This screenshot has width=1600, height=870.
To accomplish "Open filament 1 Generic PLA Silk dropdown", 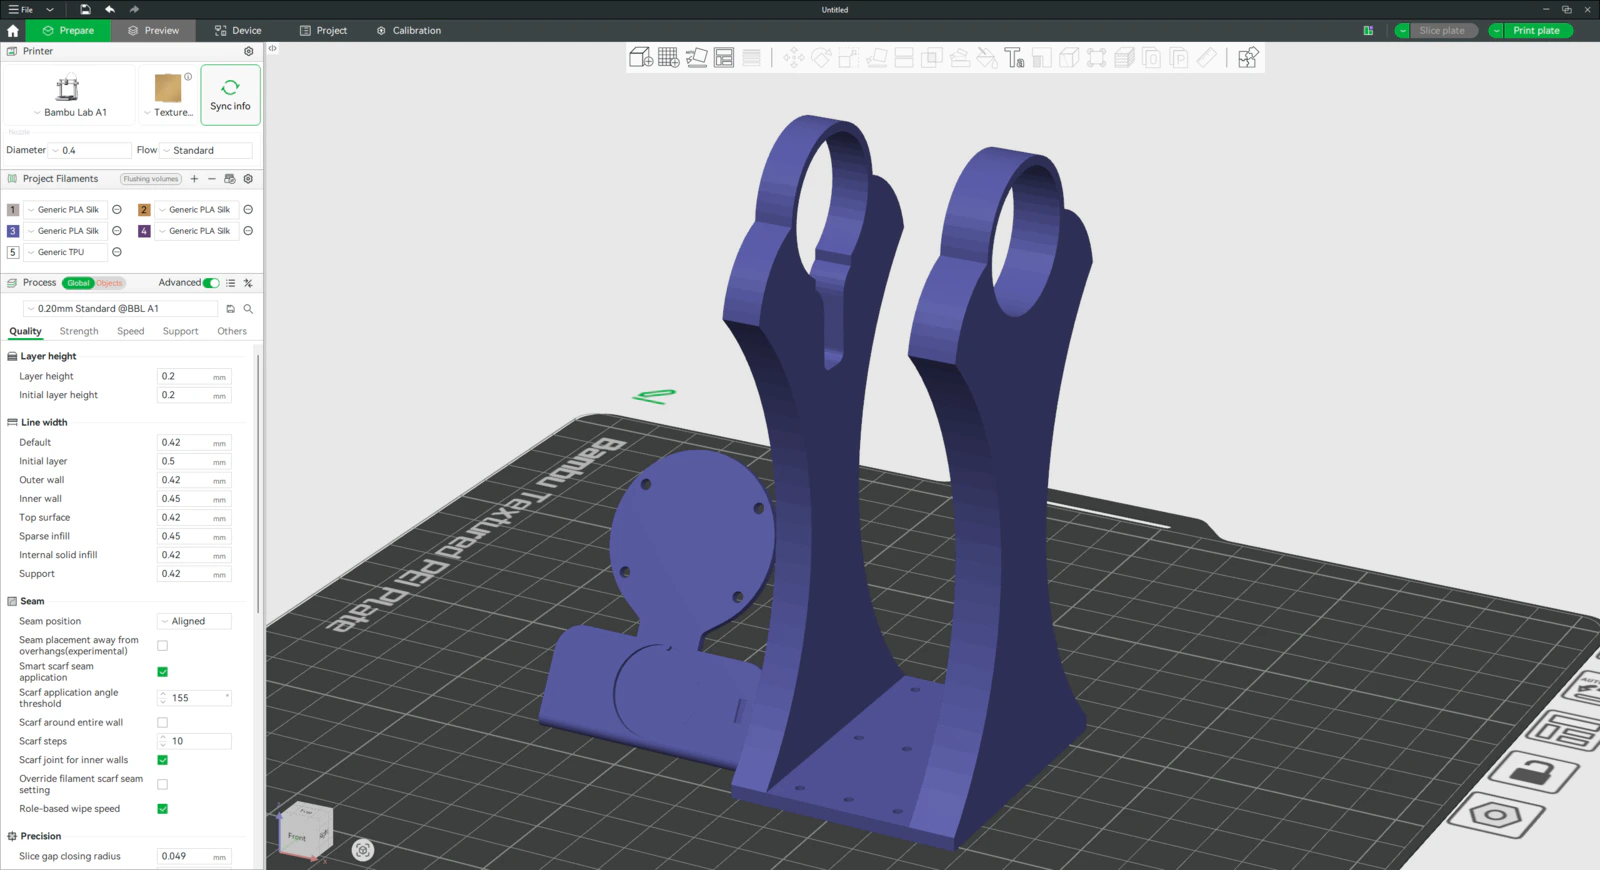I will pyautogui.click(x=65, y=210).
